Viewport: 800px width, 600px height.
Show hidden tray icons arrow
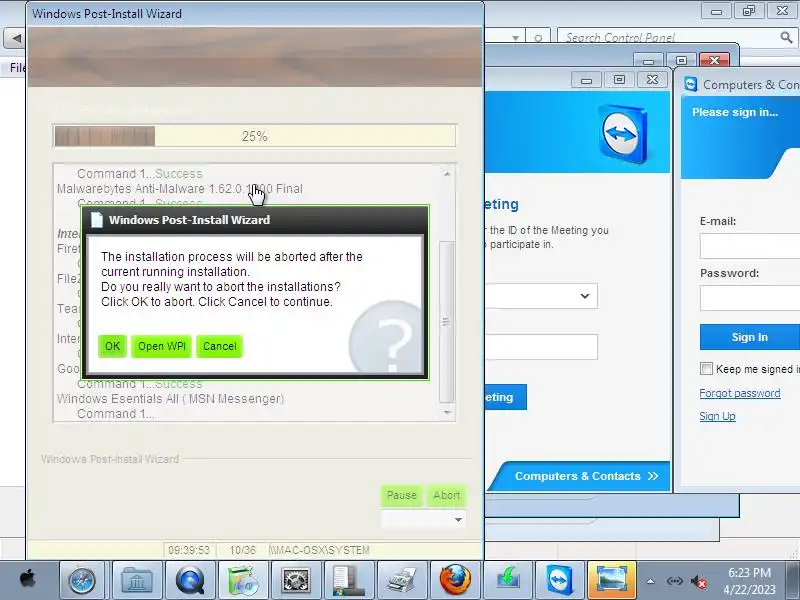point(651,581)
